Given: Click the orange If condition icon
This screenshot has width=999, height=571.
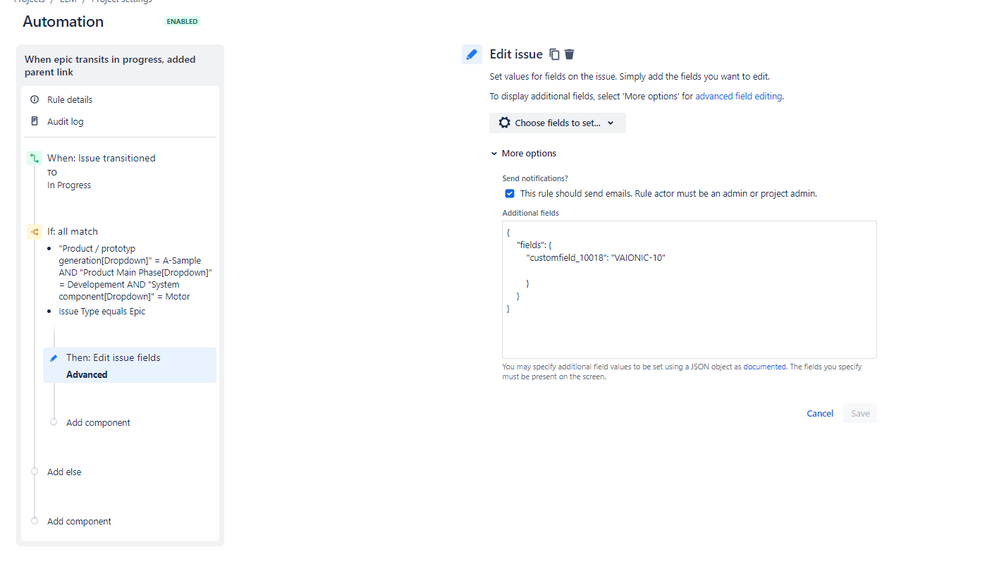Looking at the screenshot, I should pos(34,231).
